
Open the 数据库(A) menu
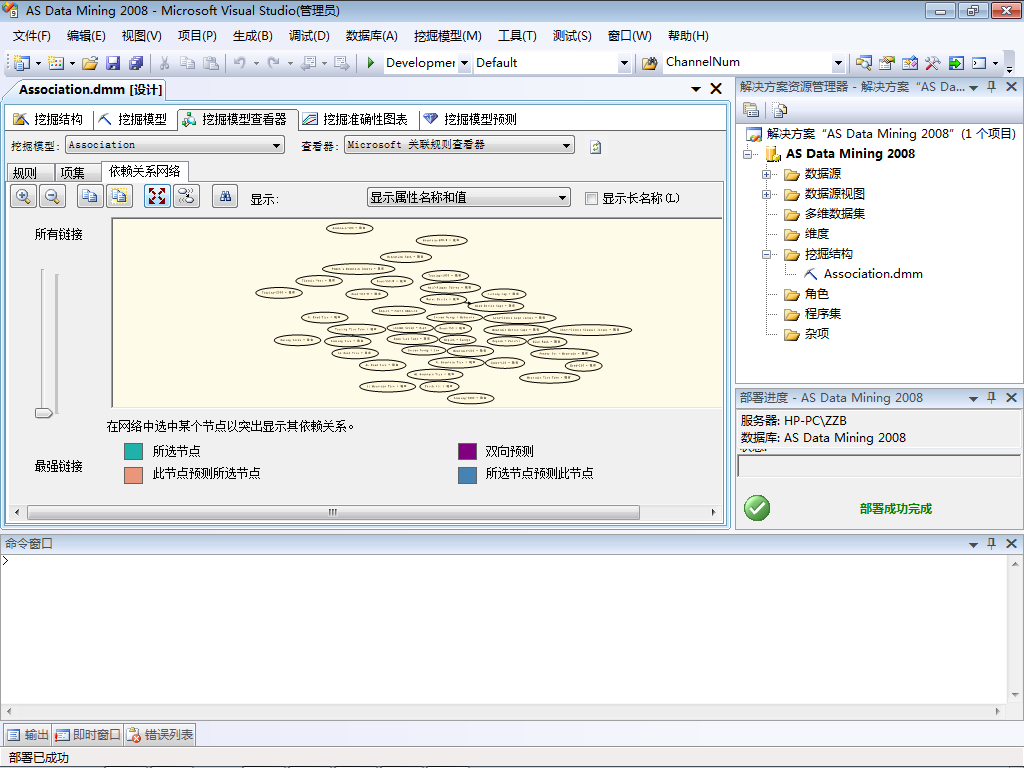[x=372, y=36]
